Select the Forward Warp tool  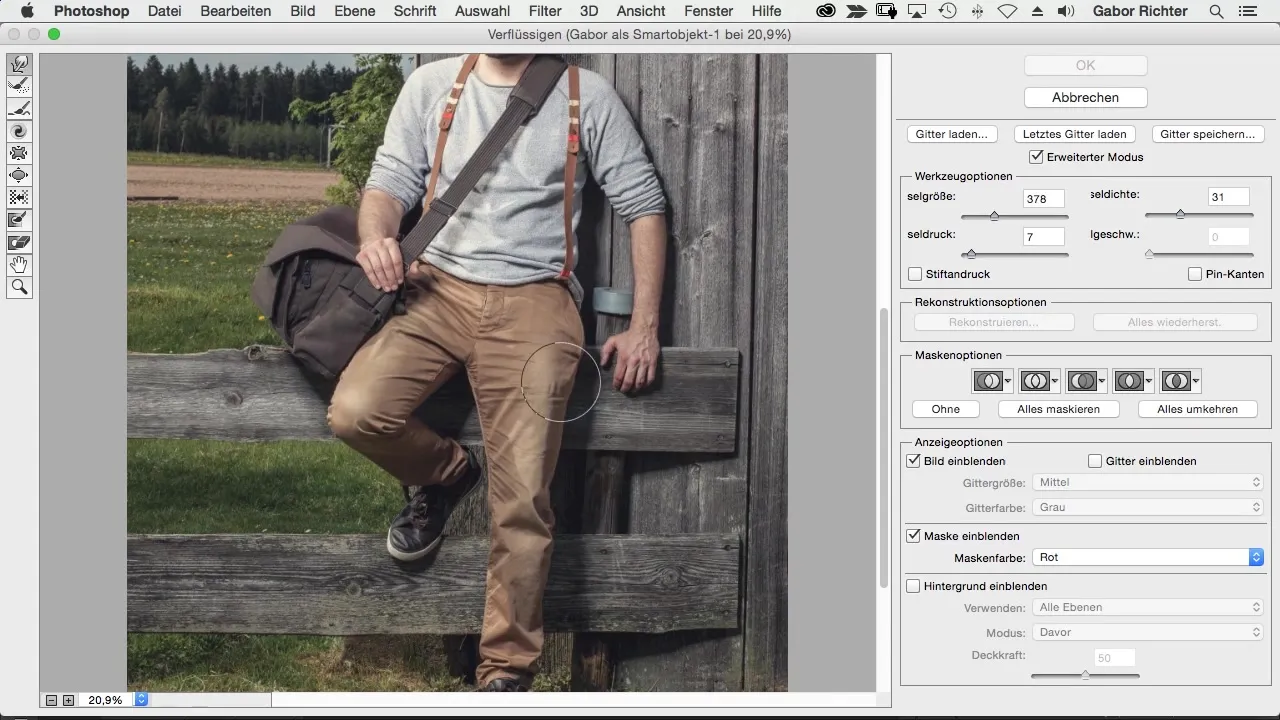click(19, 64)
